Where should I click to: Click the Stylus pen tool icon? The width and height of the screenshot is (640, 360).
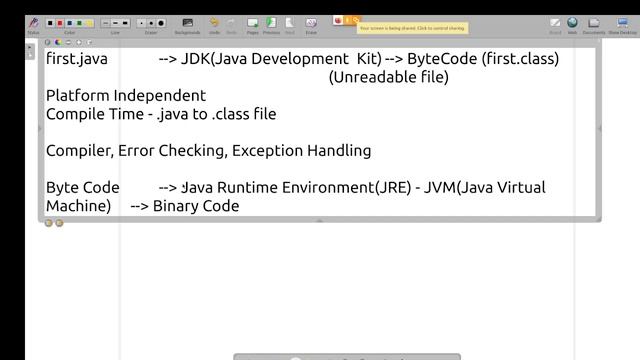point(33,23)
